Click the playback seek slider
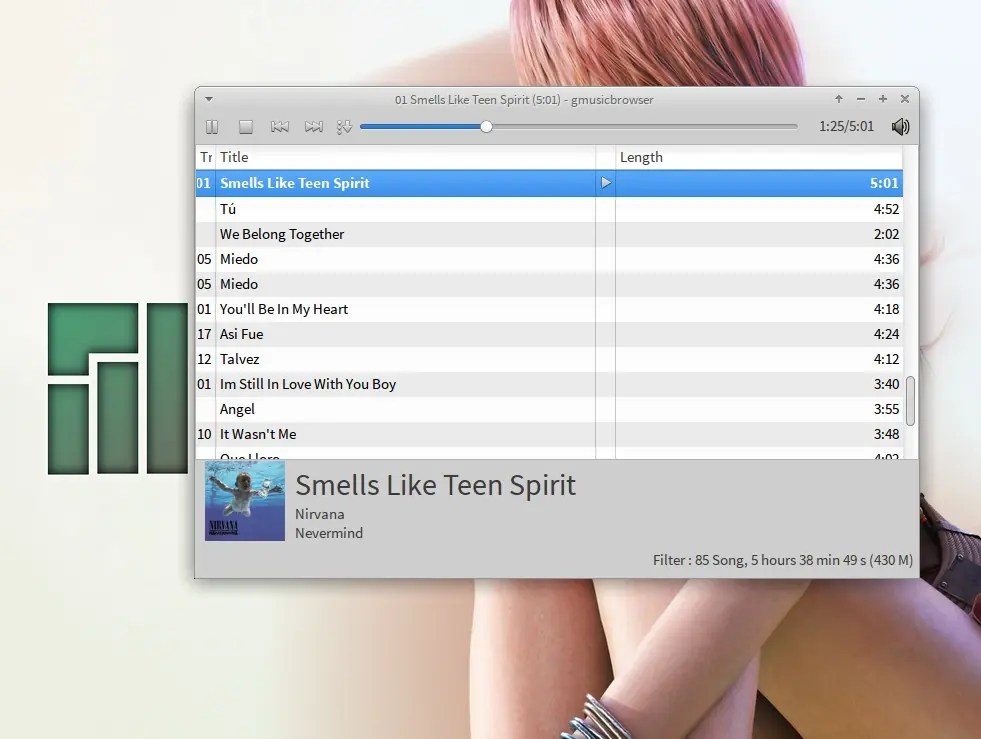 pyautogui.click(x=579, y=127)
